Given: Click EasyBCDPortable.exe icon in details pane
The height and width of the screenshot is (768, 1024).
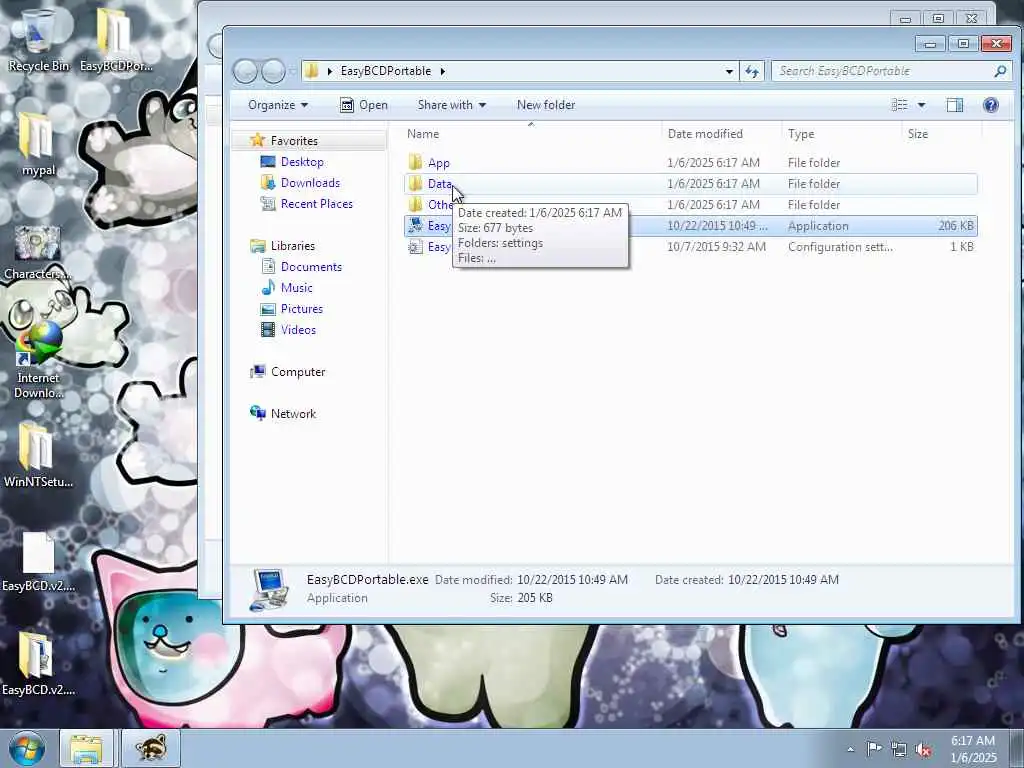Looking at the screenshot, I should 269,589.
